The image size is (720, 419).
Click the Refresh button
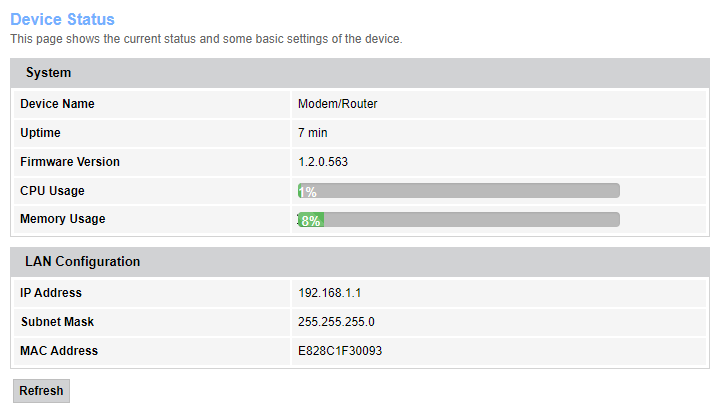41,391
